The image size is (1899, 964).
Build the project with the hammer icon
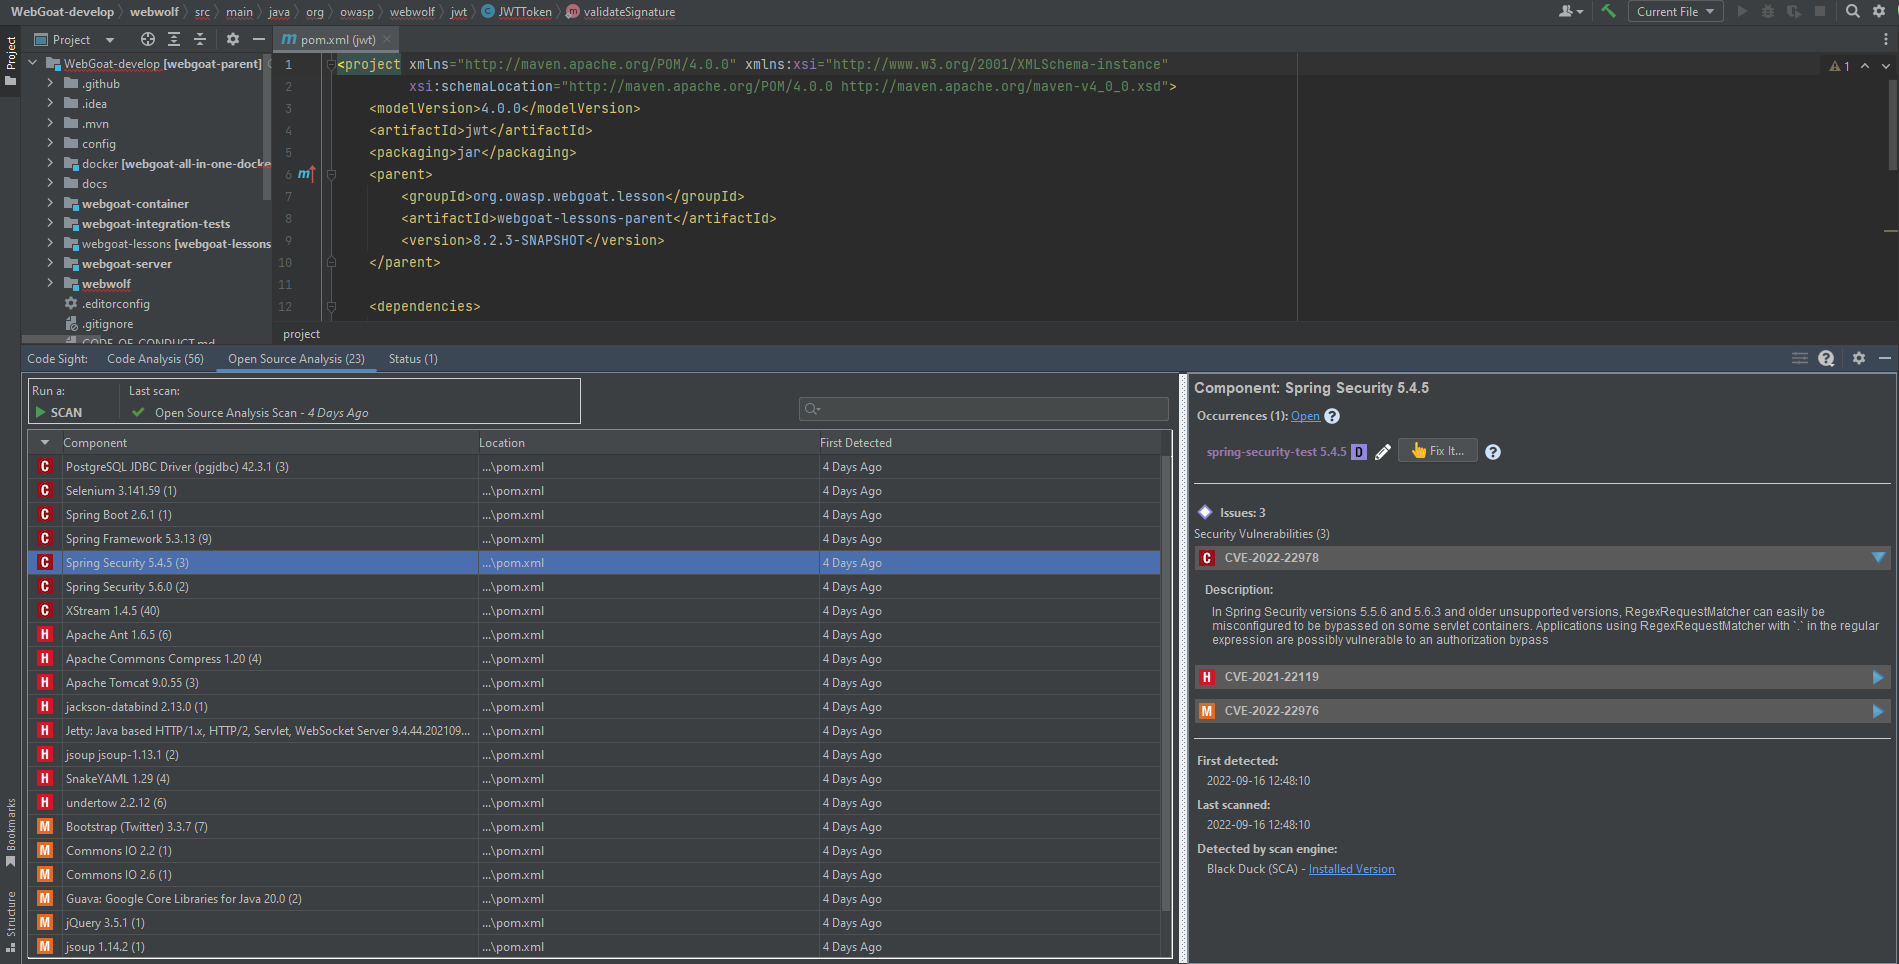click(1607, 11)
